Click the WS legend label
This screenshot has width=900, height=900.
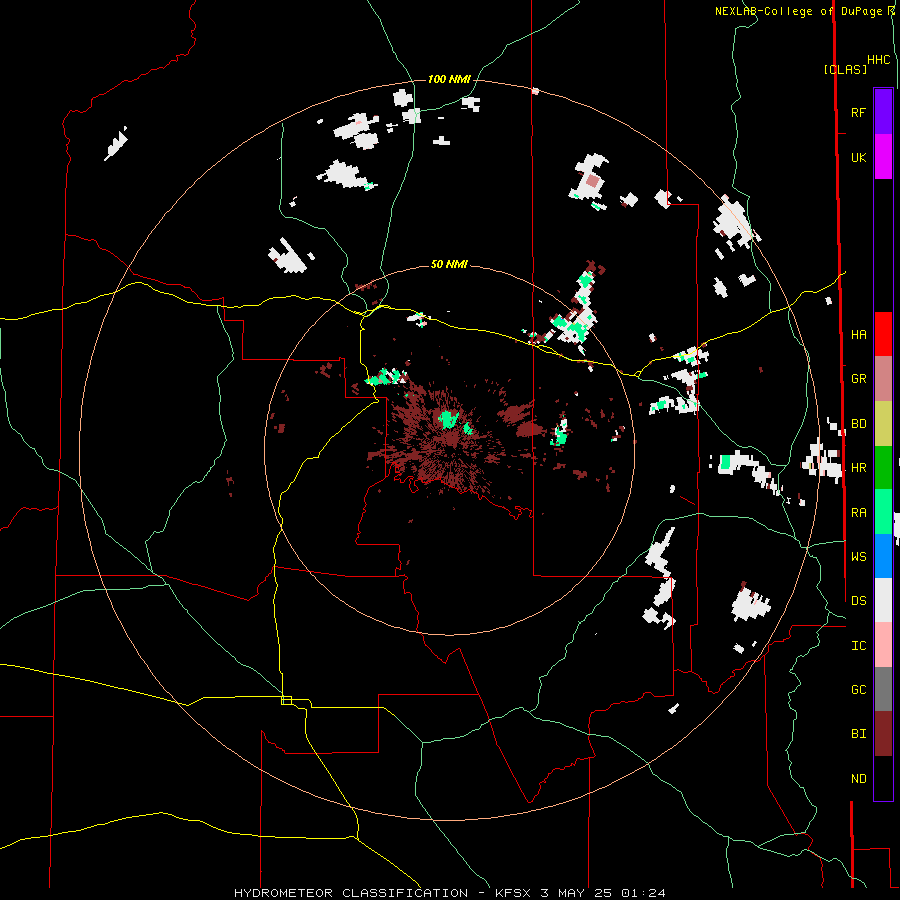coord(858,557)
